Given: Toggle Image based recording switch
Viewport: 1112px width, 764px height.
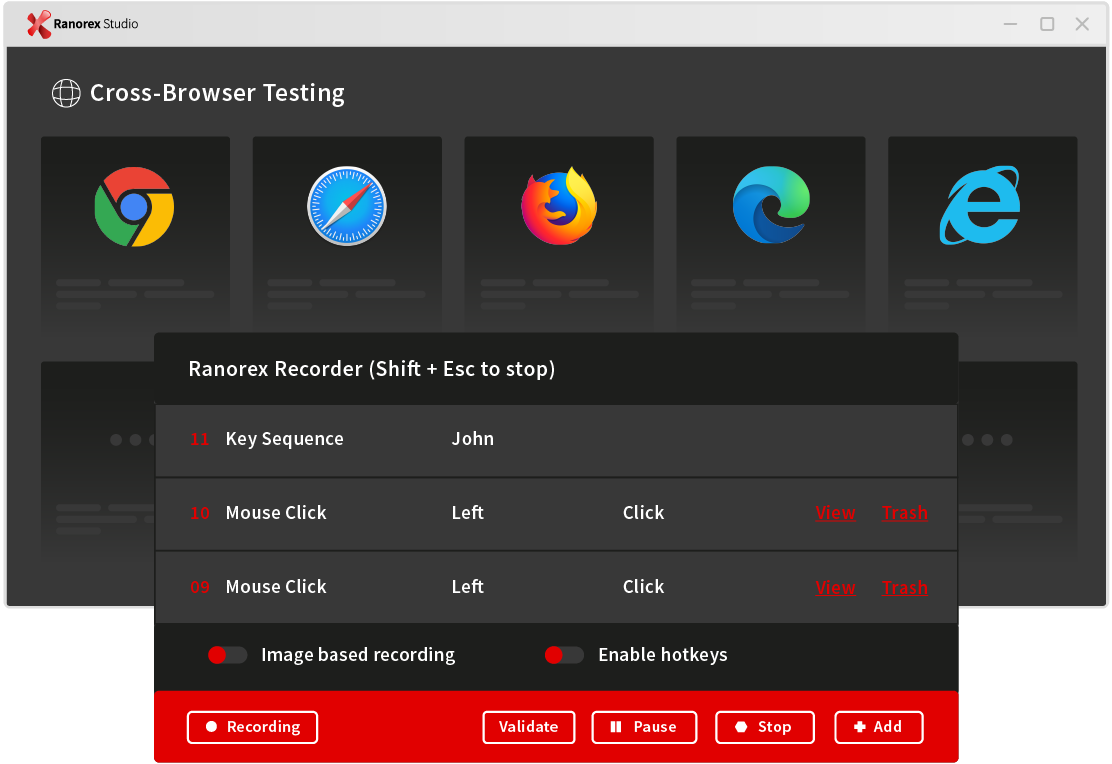Looking at the screenshot, I should (228, 655).
